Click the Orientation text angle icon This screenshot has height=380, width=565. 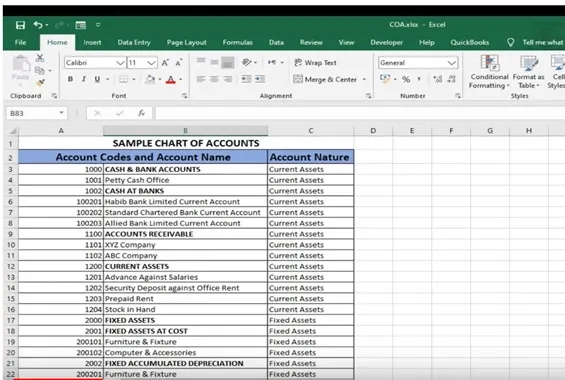(x=246, y=62)
